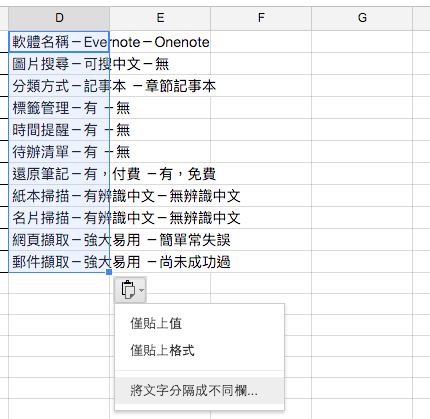Select column F header
The image size is (430, 419).
pyautogui.click(x=261, y=18)
